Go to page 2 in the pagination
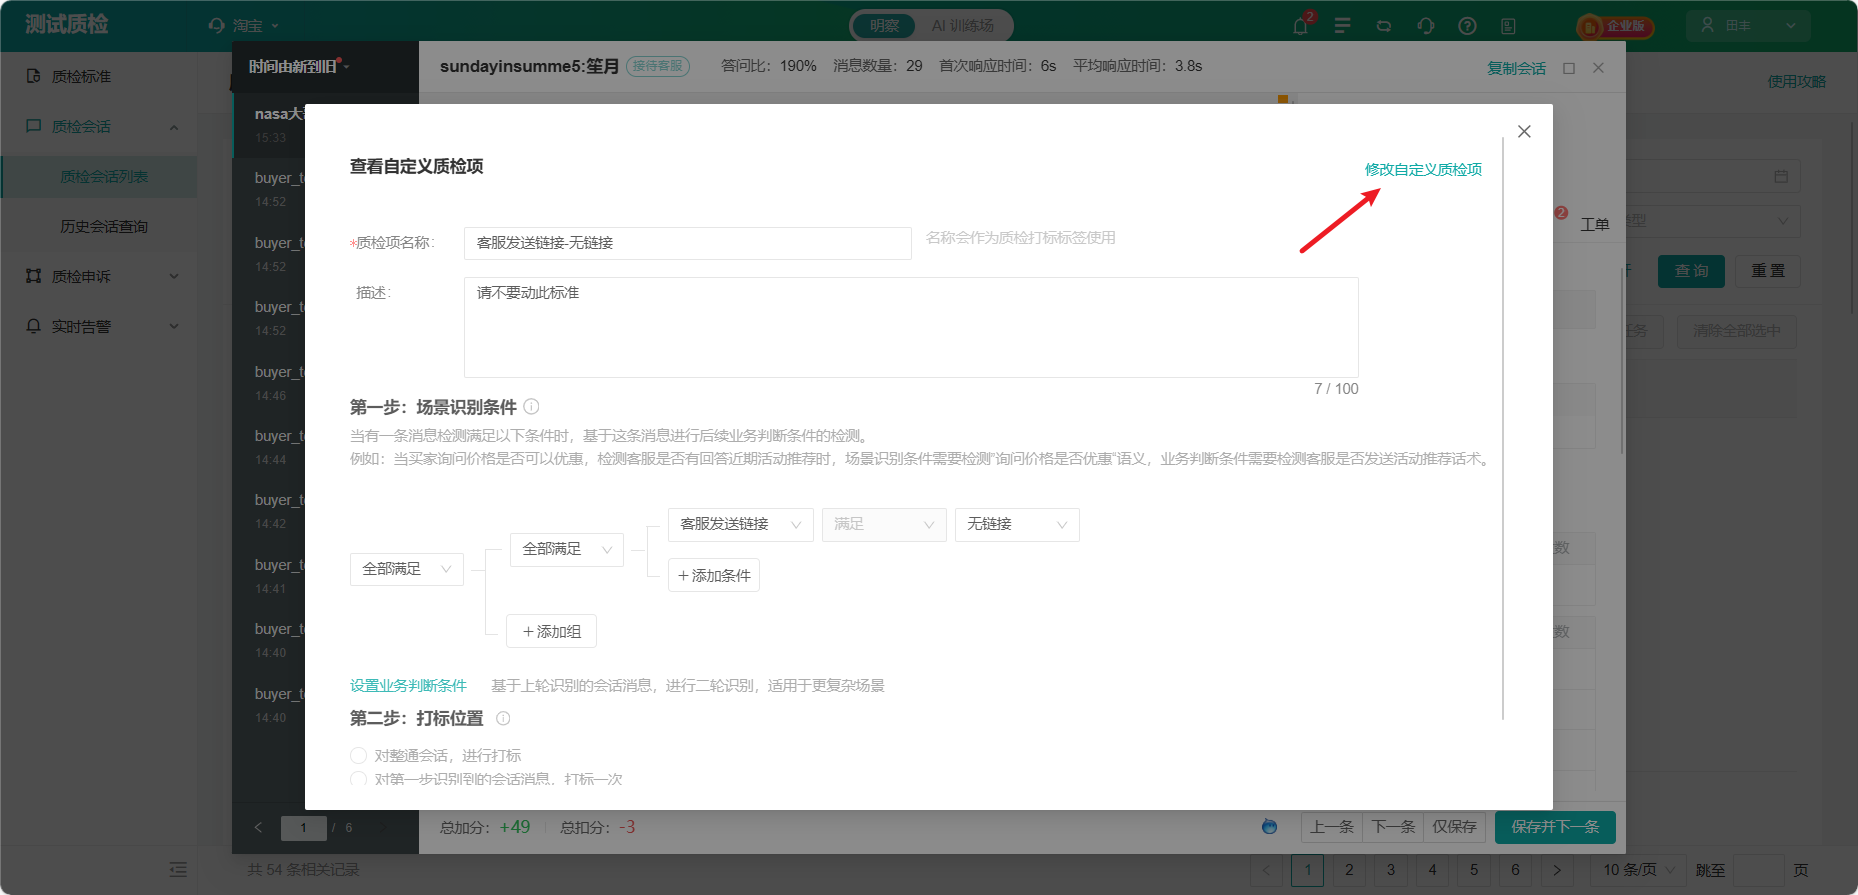The height and width of the screenshot is (895, 1858). (x=1349, y=870)
